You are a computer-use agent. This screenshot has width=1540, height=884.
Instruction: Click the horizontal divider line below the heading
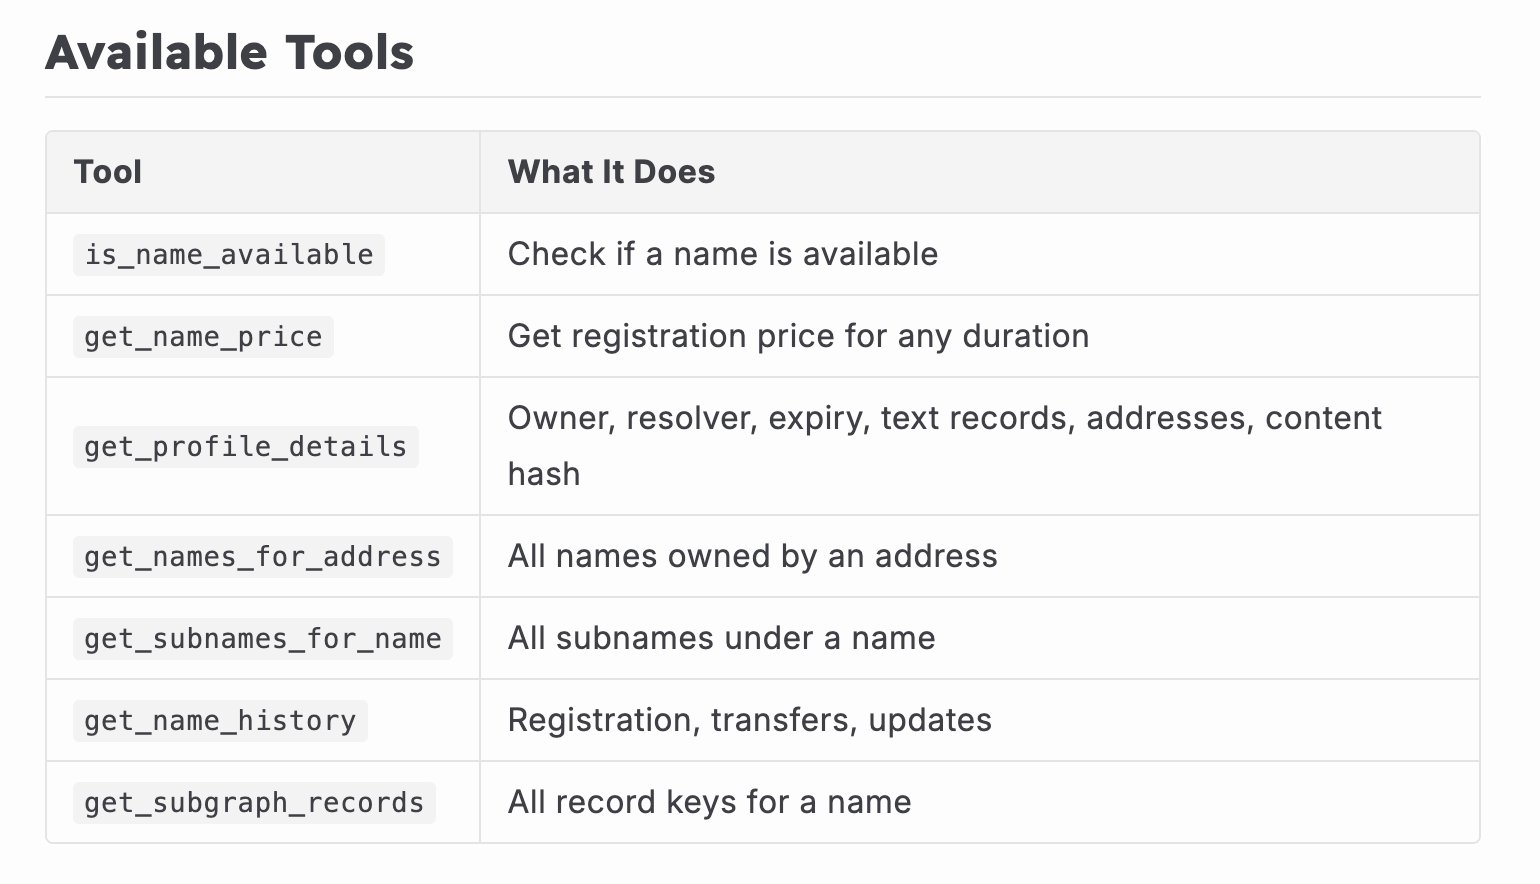pyautogui.click(x=763, y=97)
